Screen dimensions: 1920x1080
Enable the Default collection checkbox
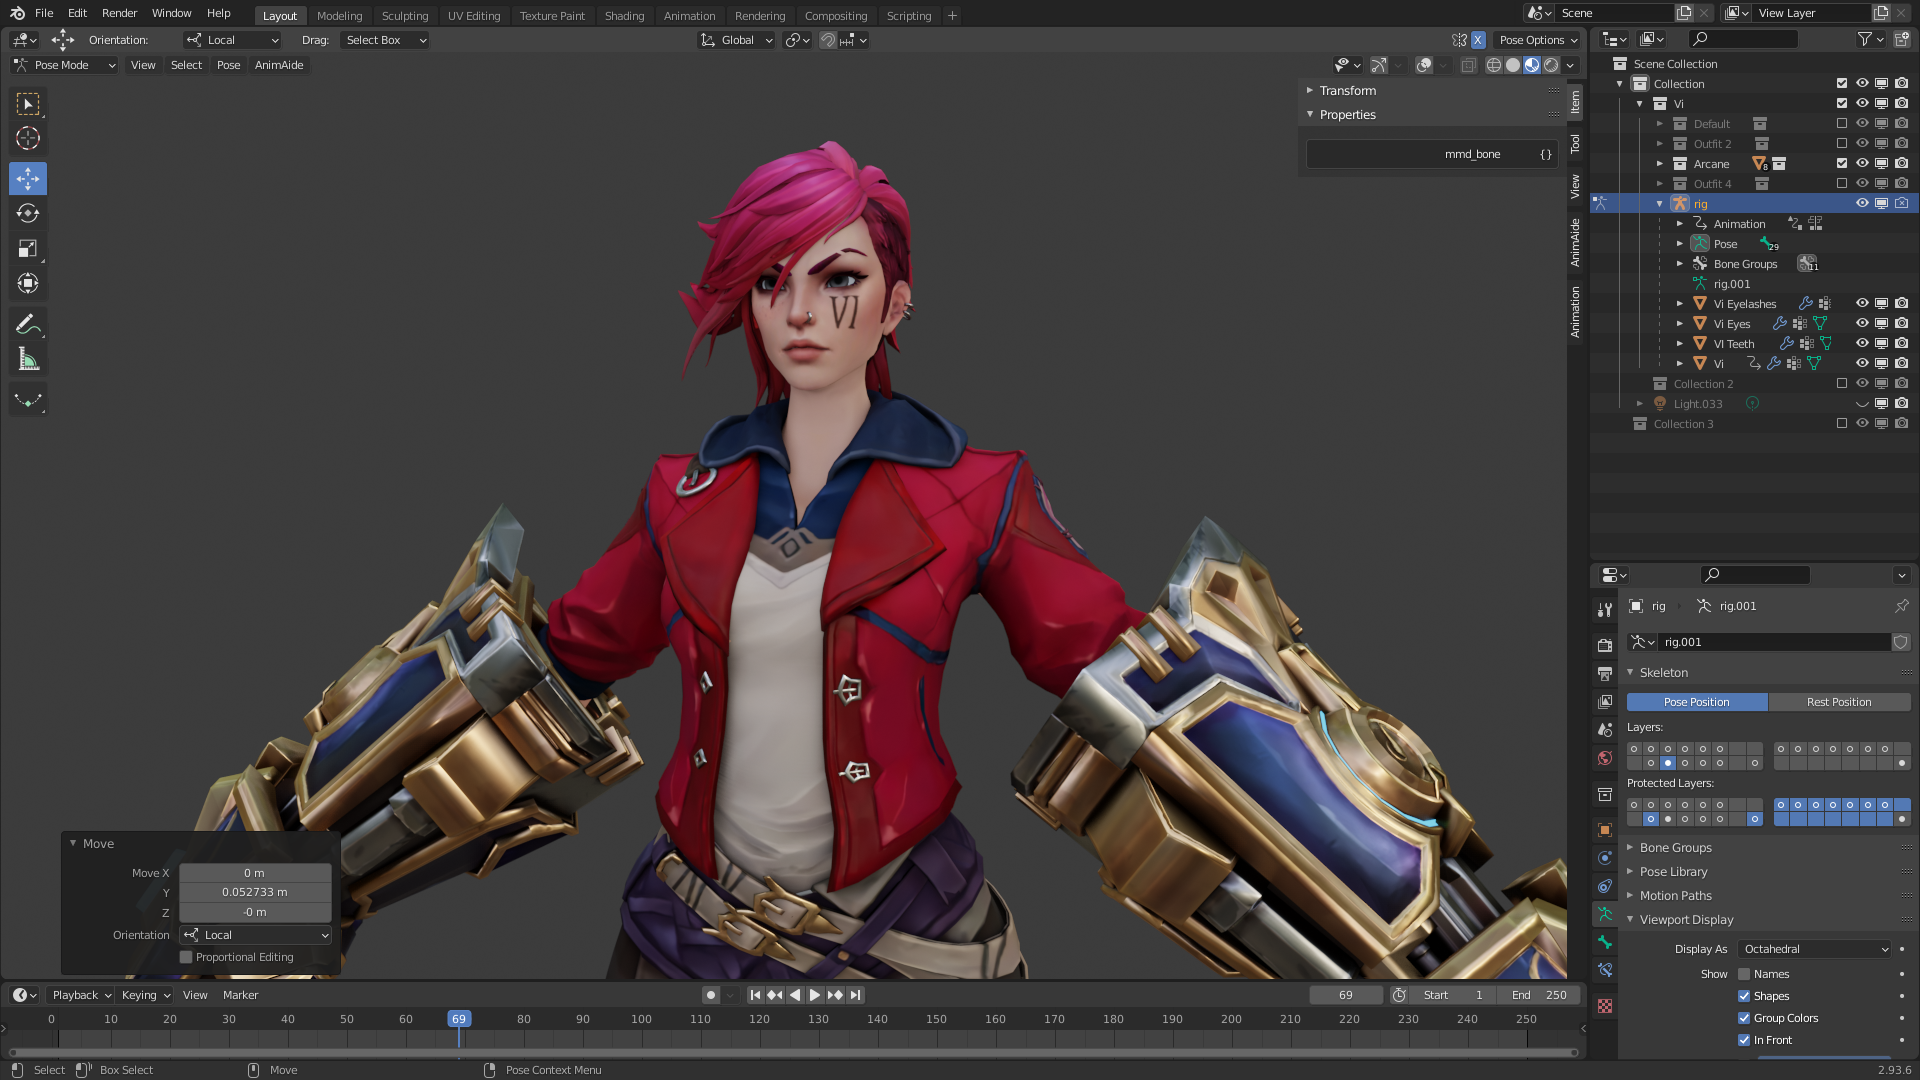click(x=1842, y=124)
